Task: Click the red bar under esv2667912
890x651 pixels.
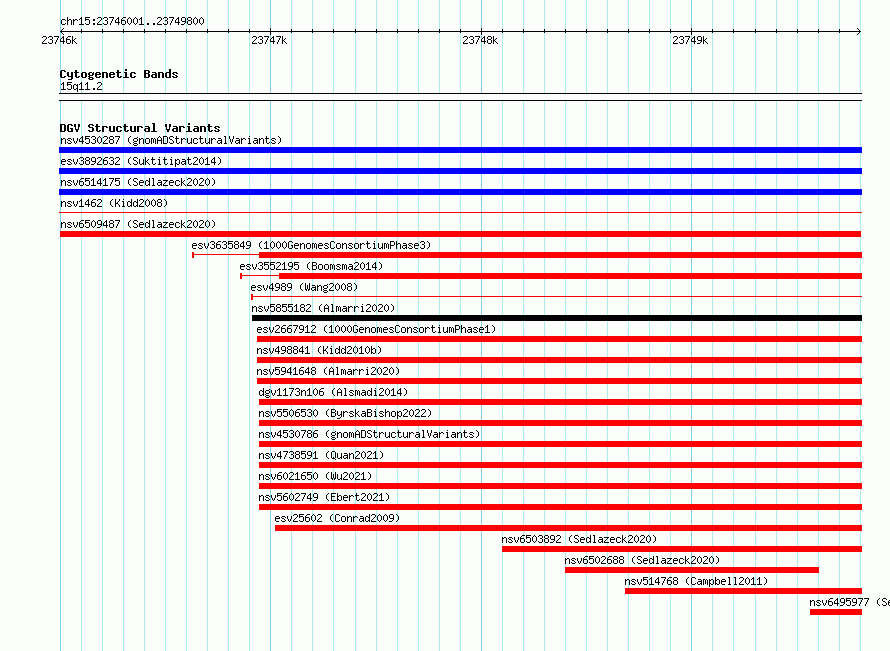Action: click(559, 339)
